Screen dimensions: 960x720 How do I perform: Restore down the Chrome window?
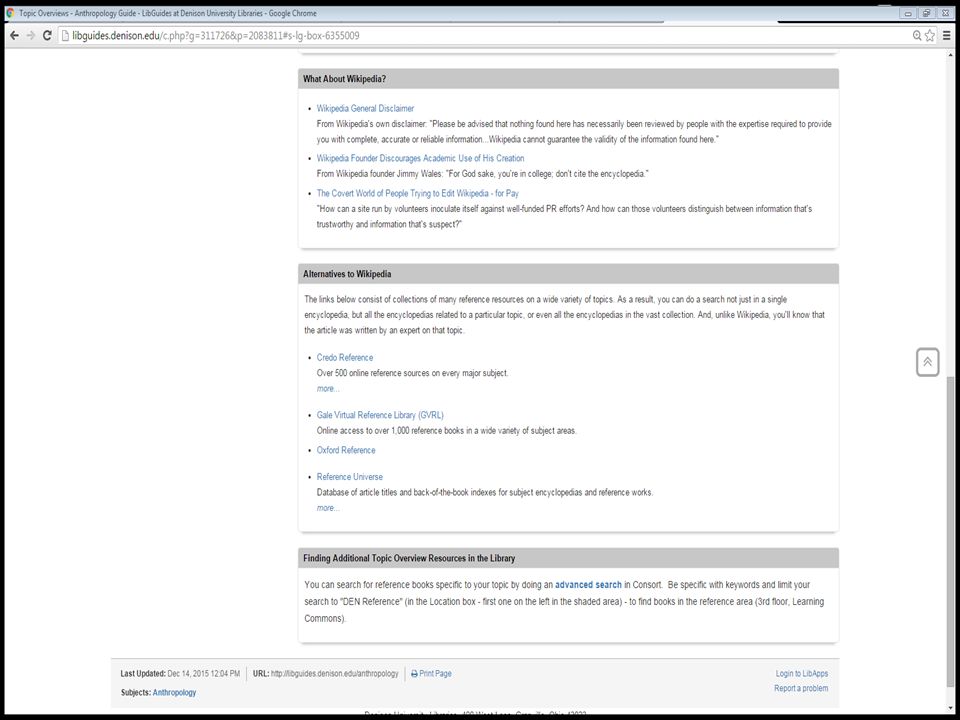tap(927, 13)
